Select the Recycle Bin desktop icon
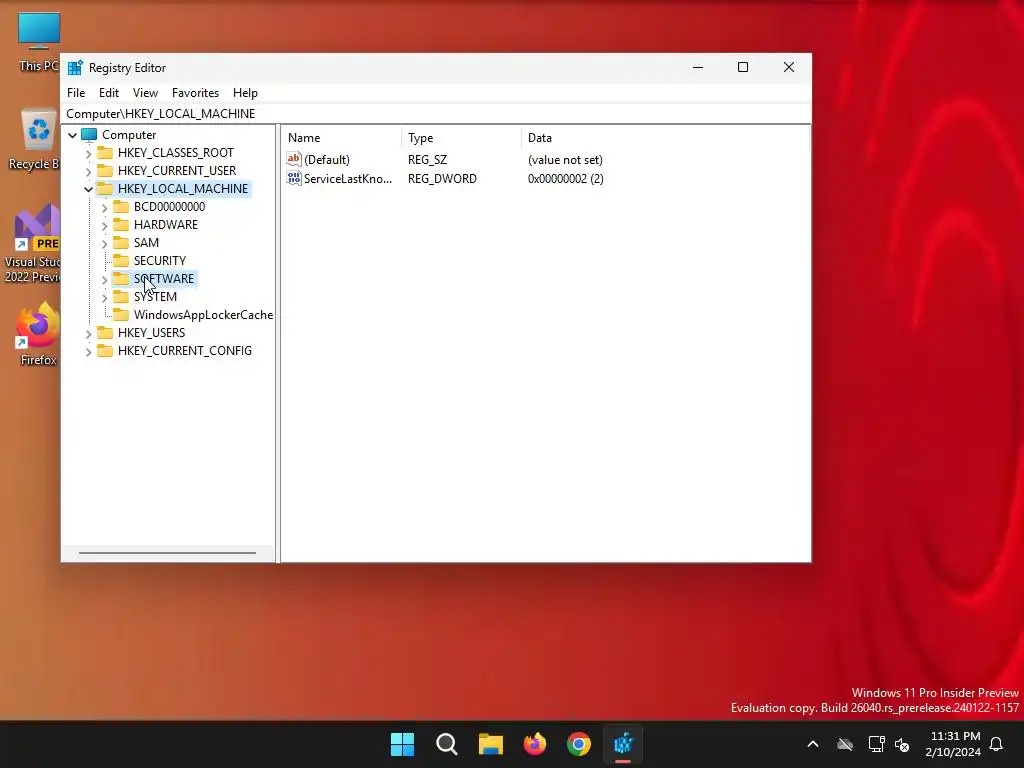Image resolution: width=1024 pixels, height=768 pixels. tap(34, 140)
